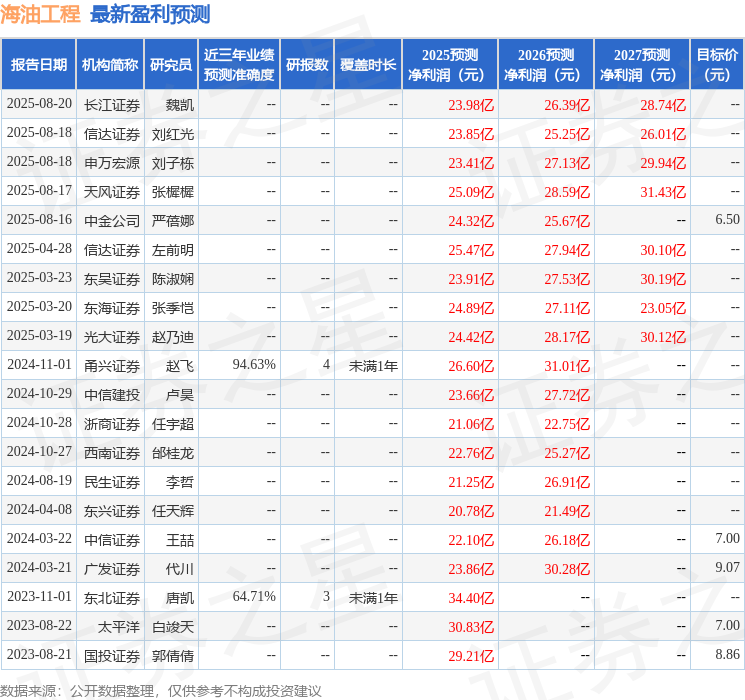Click the 研究员 column header

pyautogui.click(x=171, y=65)
